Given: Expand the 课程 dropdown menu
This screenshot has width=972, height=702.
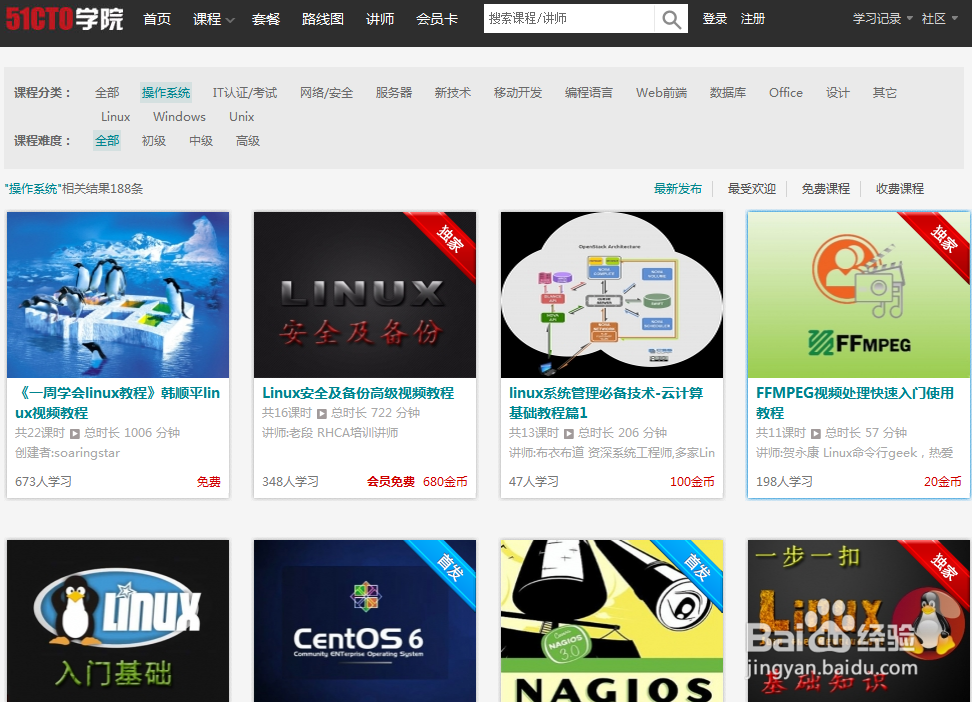Looking at the screenshot, I should pyautogui.click(x=213, y=19).
